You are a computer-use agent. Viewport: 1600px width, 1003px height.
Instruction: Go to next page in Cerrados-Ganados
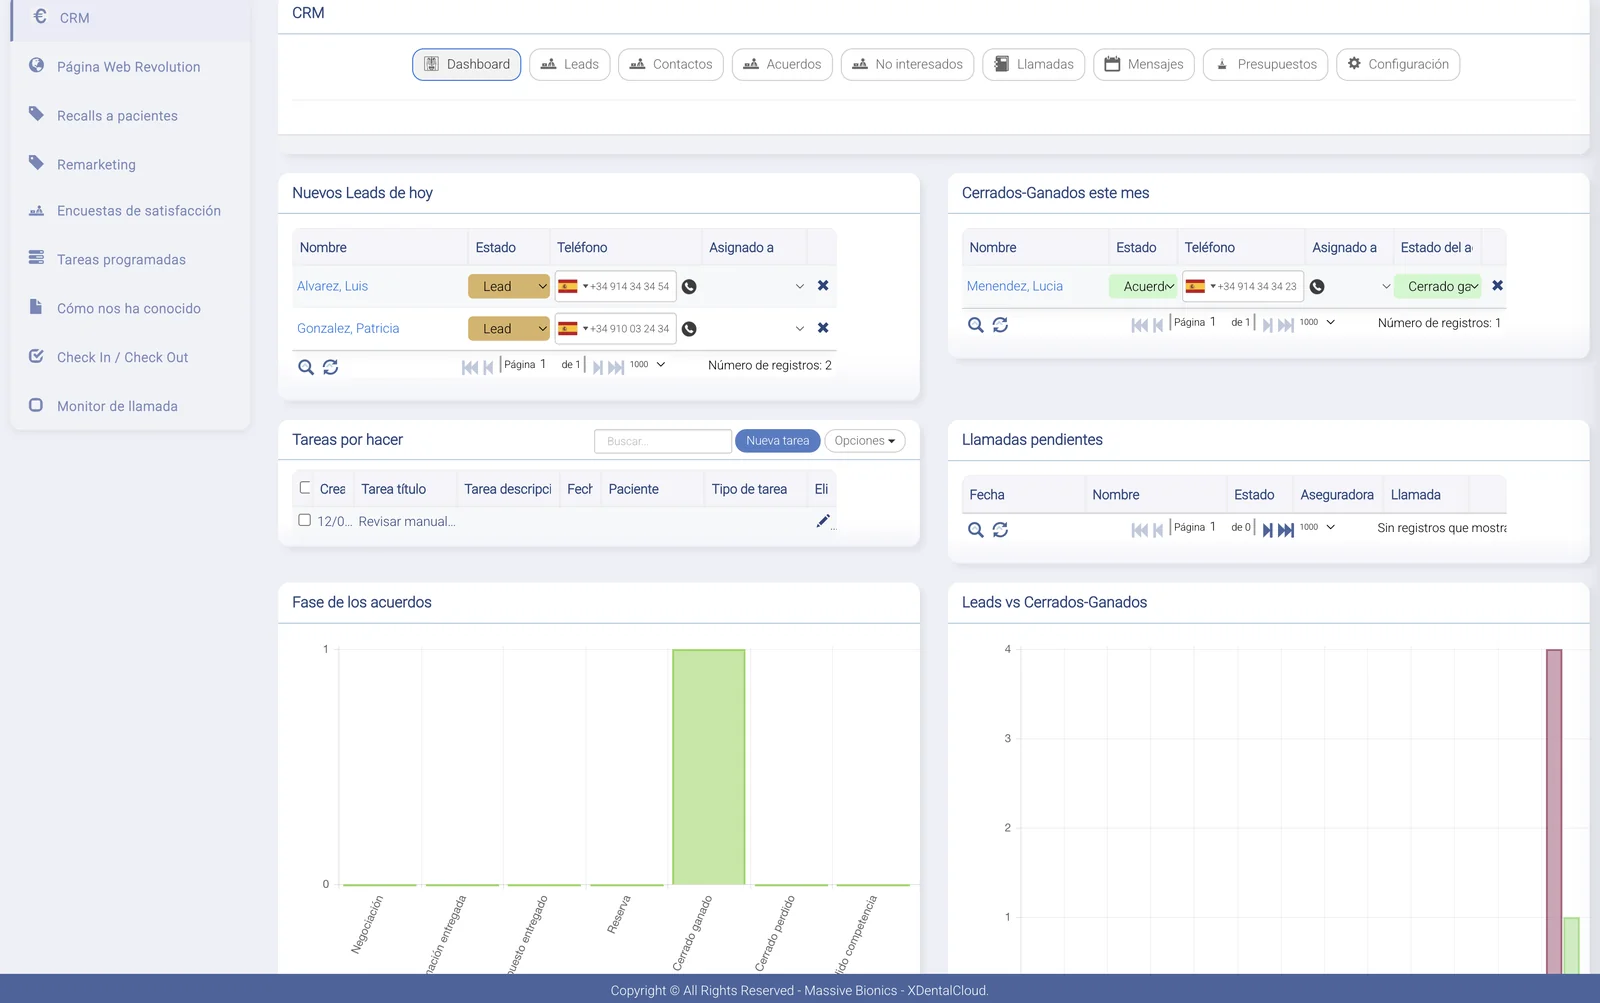pyautogui.click(x=1267, y=325)
